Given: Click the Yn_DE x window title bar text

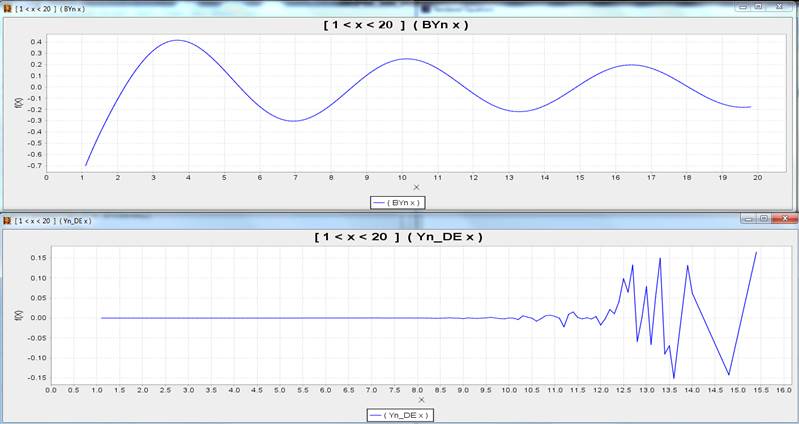Looking at the screenshot, I should pyautogui.click(x=53, y=221).
